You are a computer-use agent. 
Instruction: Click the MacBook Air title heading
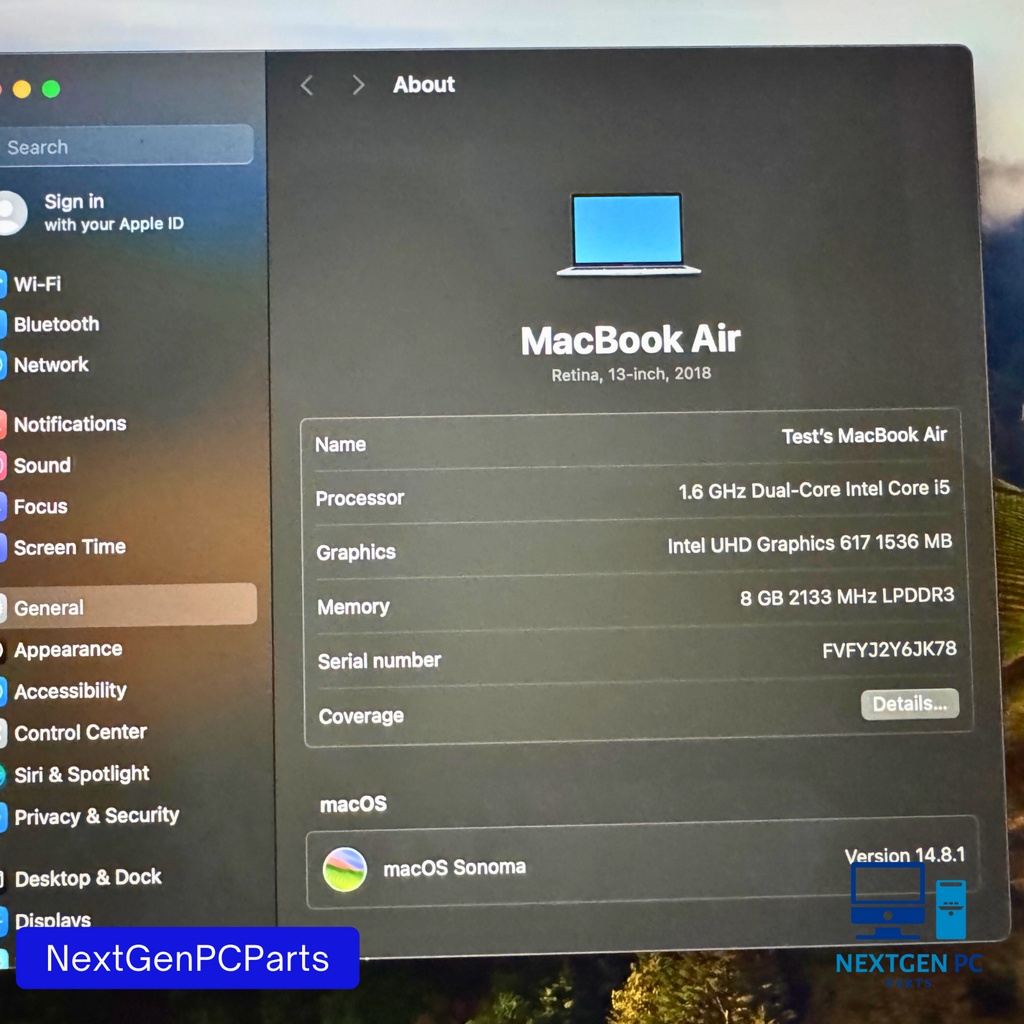pyautogui.click(x=630, y=340)
